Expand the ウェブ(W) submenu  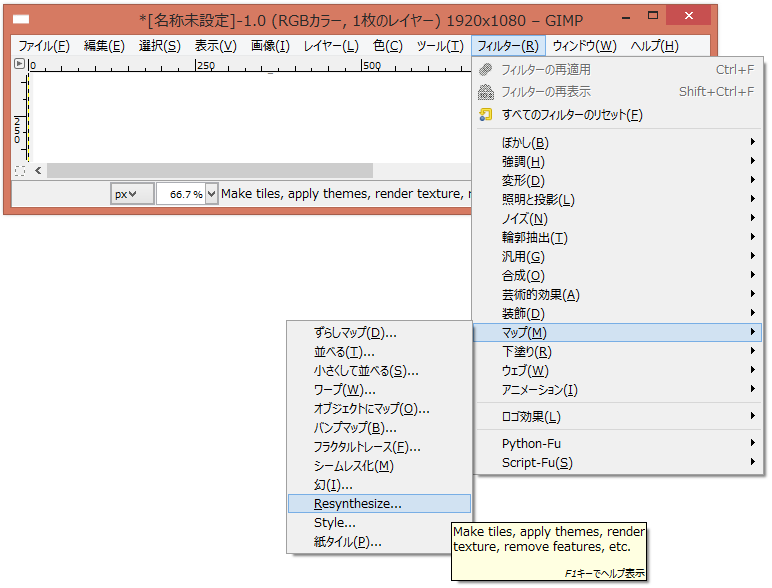point(617,370)
